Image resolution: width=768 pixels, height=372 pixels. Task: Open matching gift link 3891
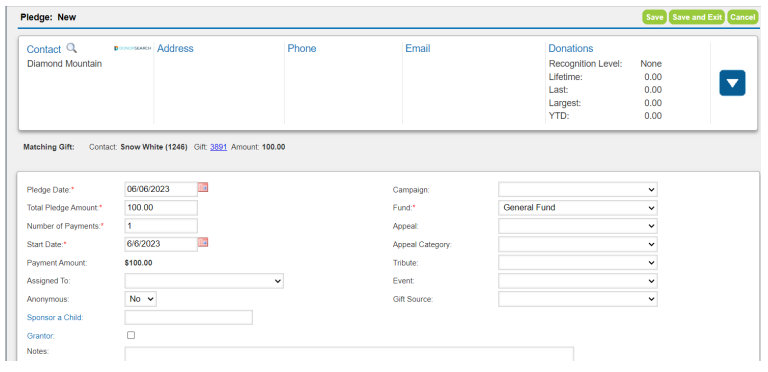[218, 147]
